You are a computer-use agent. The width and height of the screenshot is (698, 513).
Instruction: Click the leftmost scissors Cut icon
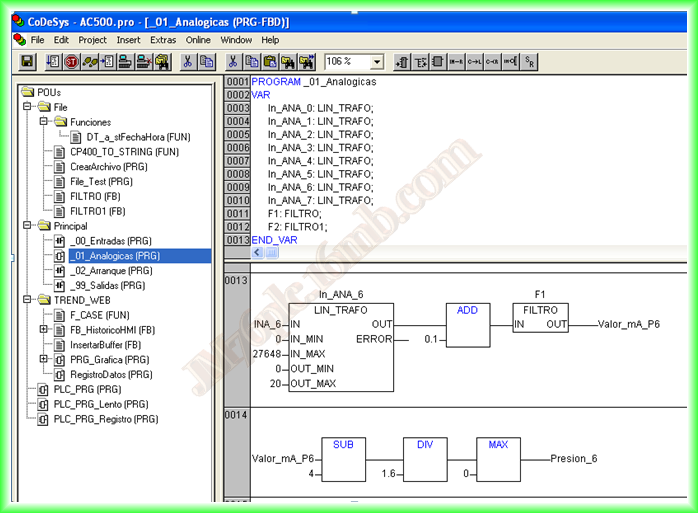[187, 62]
